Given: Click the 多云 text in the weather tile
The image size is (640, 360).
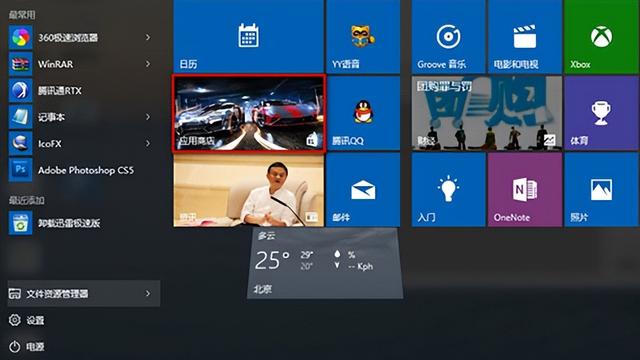Looking at the screenshot, I should click(267, 236).
